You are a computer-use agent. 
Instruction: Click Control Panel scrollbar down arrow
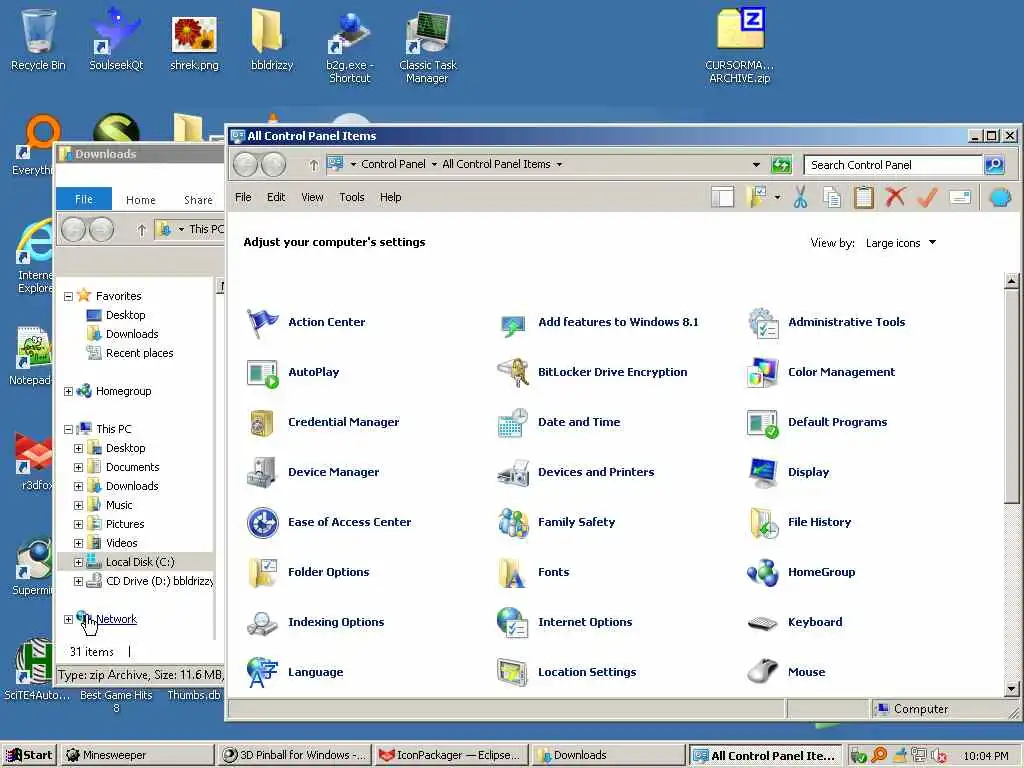[1012, 688]
